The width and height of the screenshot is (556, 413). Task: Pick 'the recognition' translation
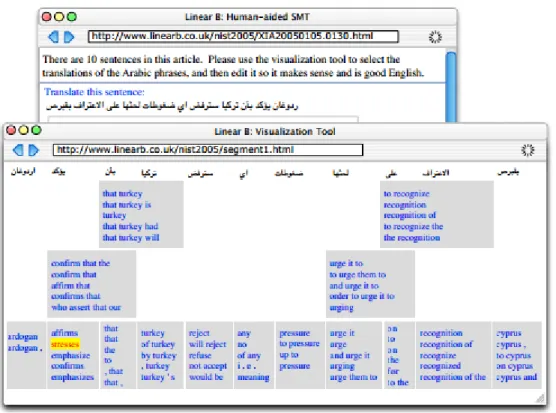(412, 237)
